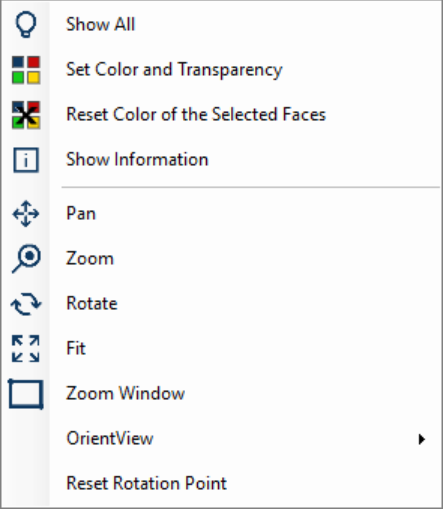Click the four-color squares icon
Image resolution: width=443 pixels, height=509 pixels.
coord(26,70)
